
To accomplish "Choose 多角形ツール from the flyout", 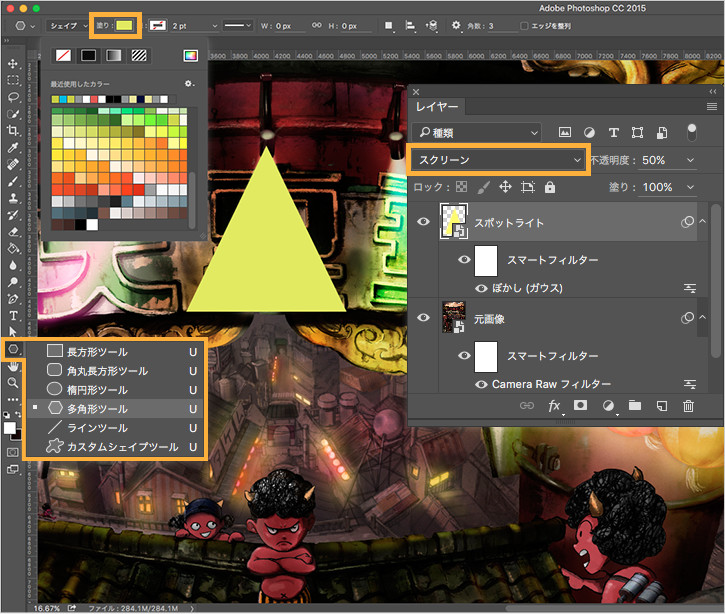I will tap(115, 409).
